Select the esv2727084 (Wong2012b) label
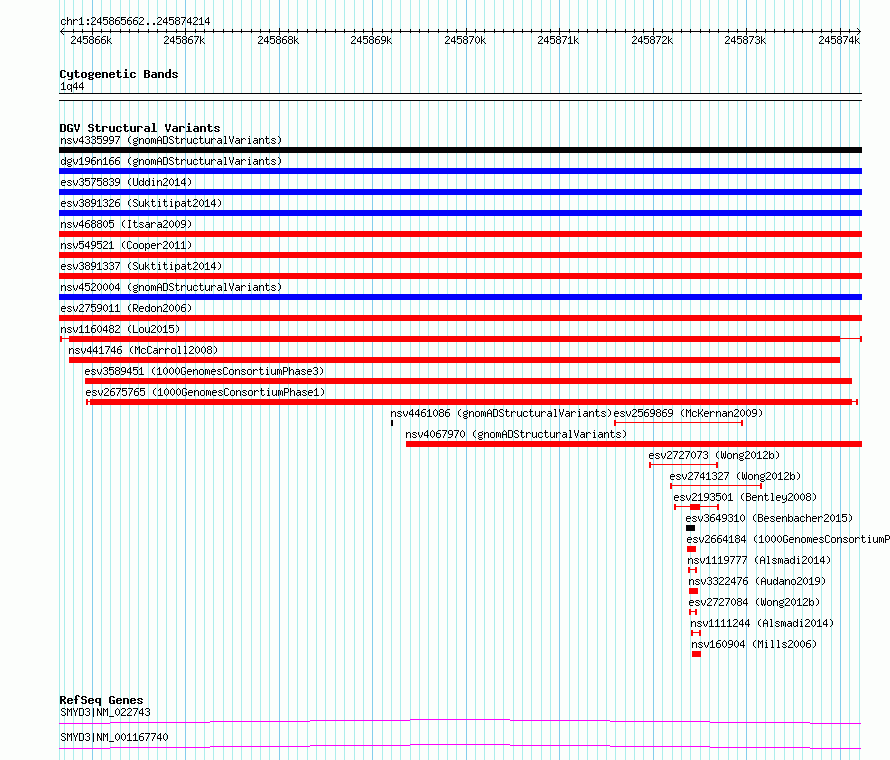Image resolution: width=890 pixels, height=760 pixels. click(x=754, y=602)
